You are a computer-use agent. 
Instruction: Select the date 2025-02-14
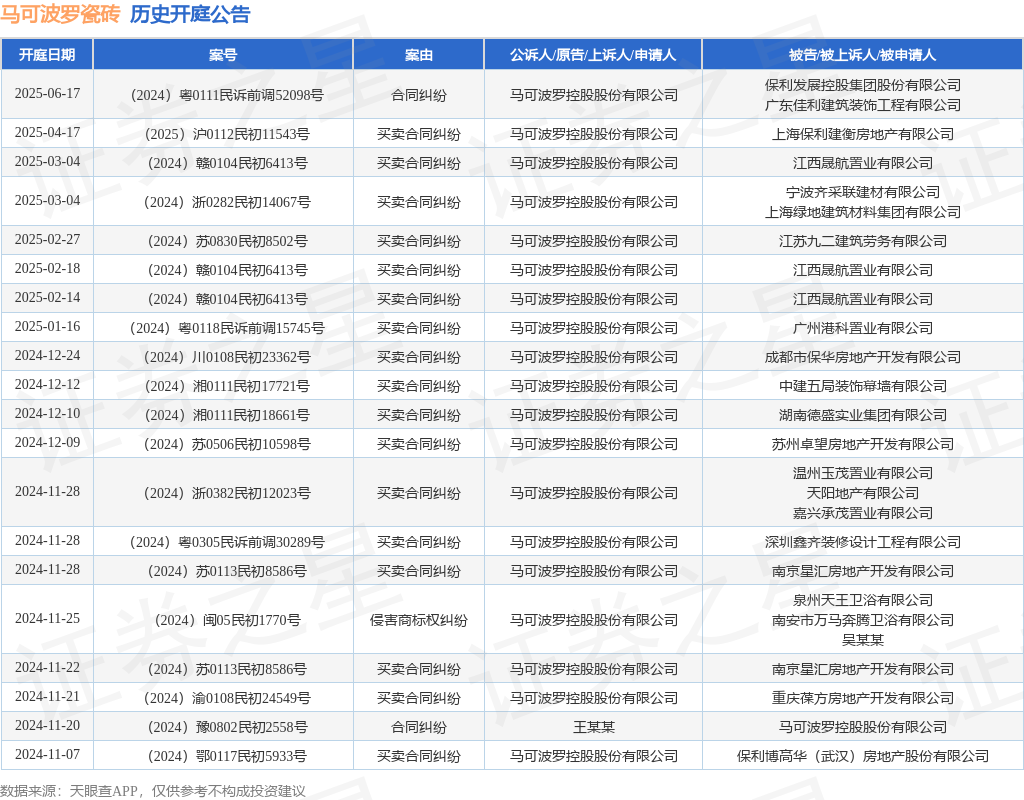coord(48,298)
